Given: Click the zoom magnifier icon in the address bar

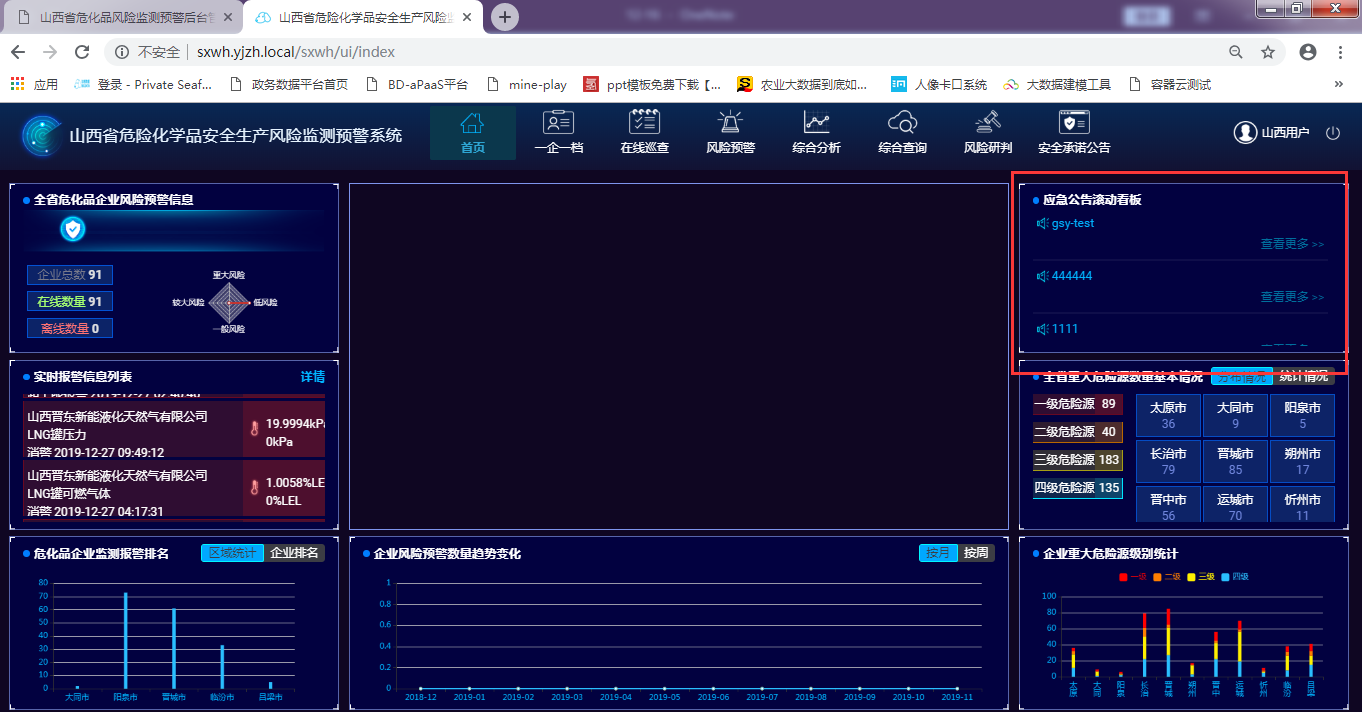Looking at the screenshot, I should [1236, 52].
